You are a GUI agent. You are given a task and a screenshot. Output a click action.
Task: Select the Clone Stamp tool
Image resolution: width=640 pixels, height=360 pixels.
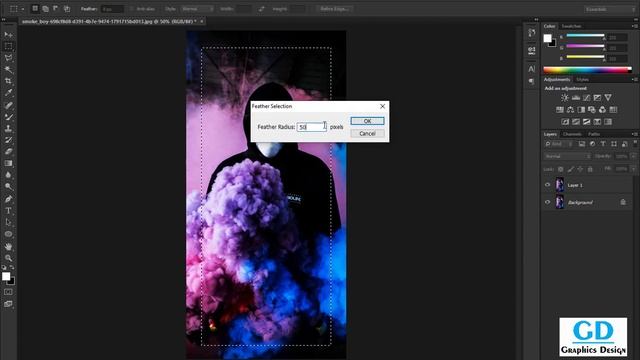(8, 128)
